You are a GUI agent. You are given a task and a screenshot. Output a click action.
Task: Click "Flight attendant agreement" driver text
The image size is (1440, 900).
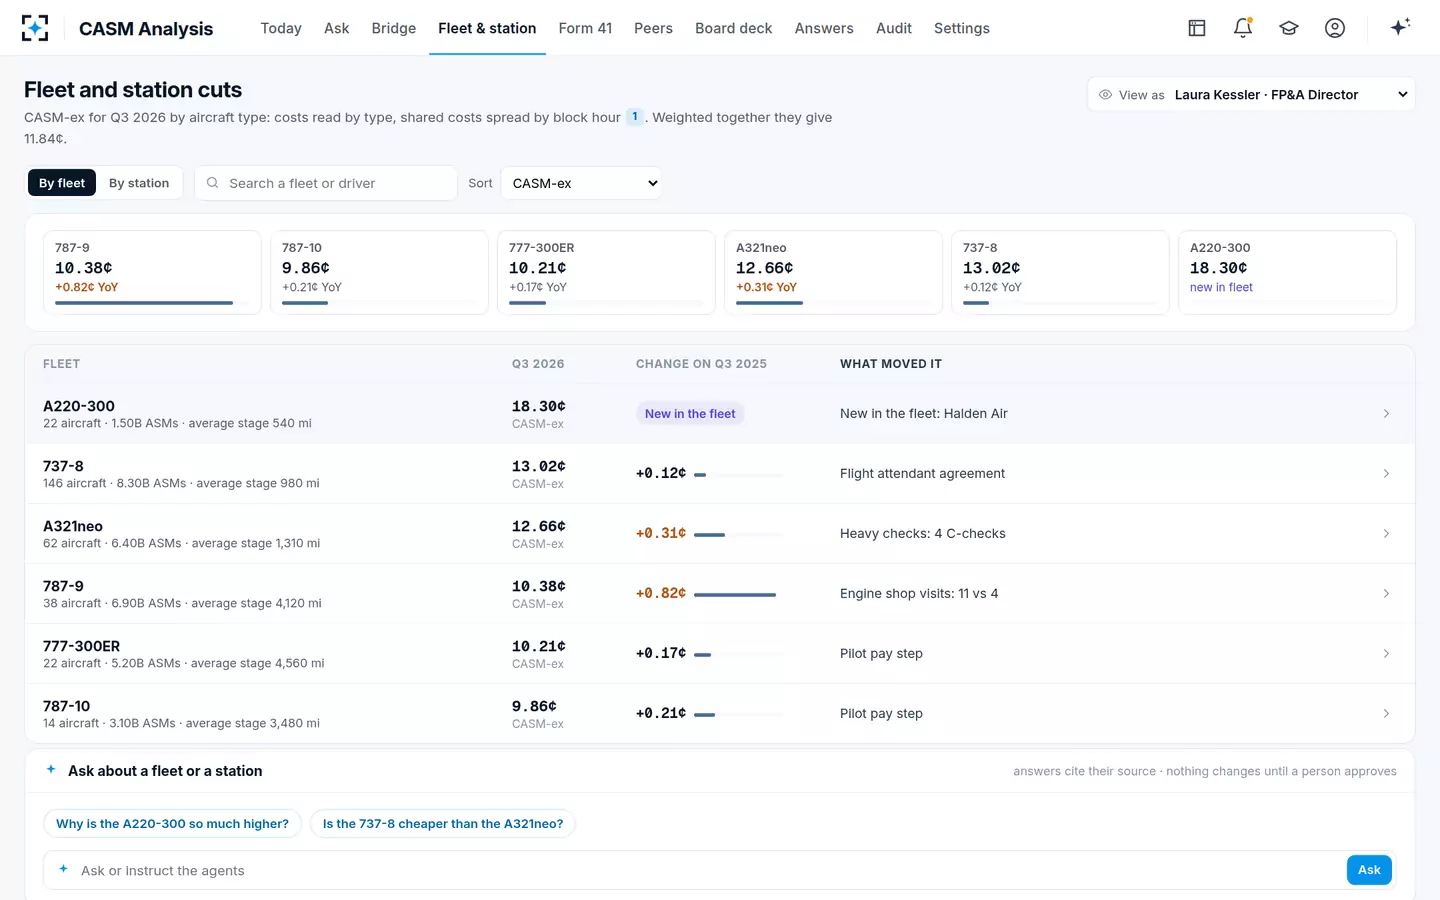[x=922, y=474]
